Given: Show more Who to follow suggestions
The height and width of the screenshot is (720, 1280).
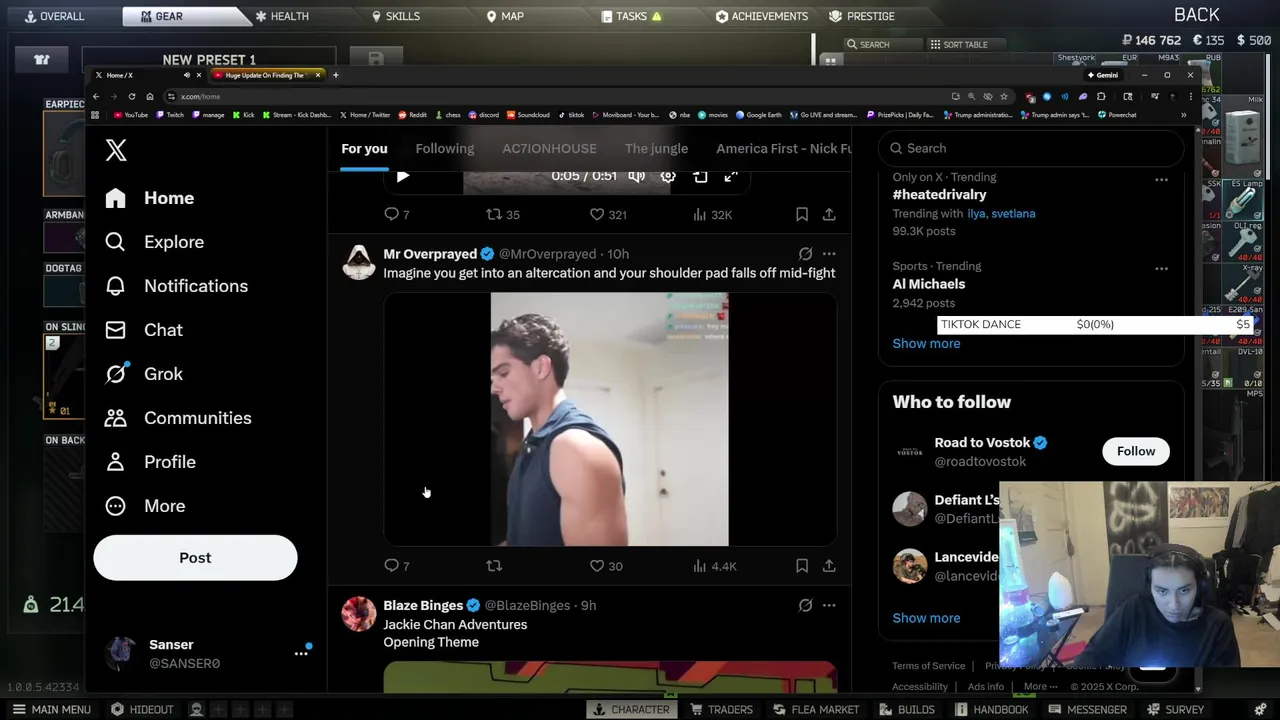Looking at the screenshot, I should pyautogui.click(x=926, y=618).
